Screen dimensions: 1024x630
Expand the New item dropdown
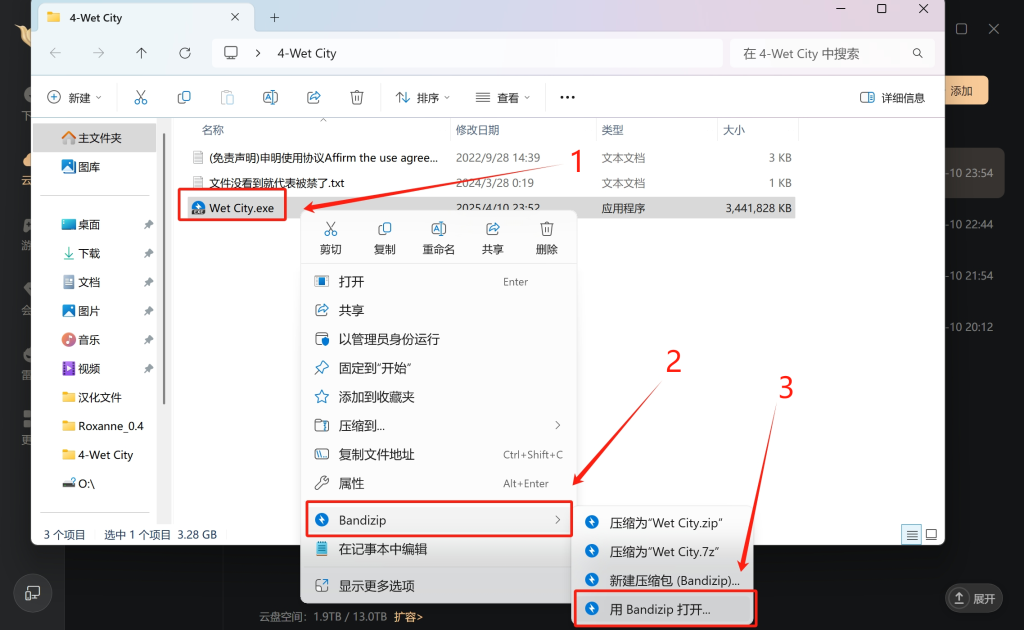click(73, 97)
